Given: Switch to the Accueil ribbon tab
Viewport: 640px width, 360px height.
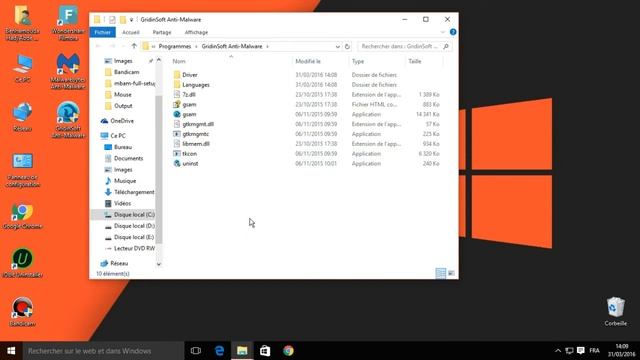Looking at the screenshot, I should tap(131, 32).
